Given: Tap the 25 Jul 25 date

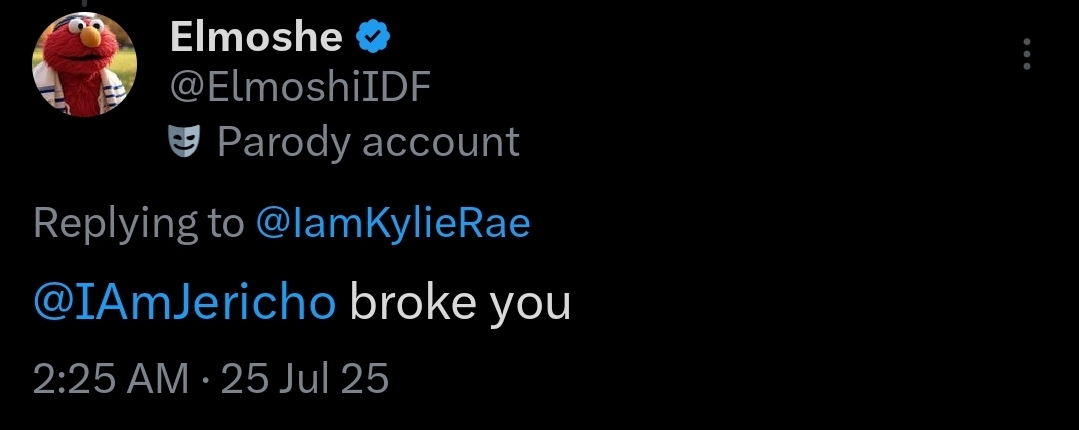Looking at the screenshot, I should click(304, 379).
